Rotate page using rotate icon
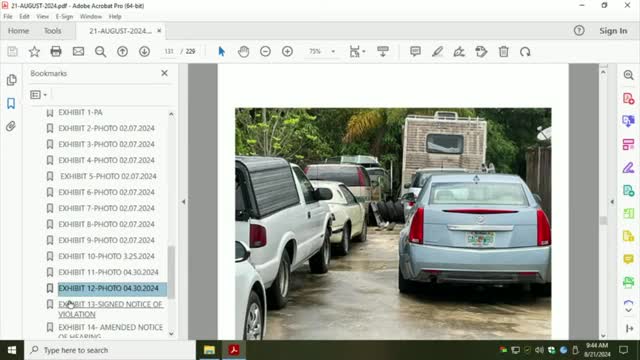 525,51
